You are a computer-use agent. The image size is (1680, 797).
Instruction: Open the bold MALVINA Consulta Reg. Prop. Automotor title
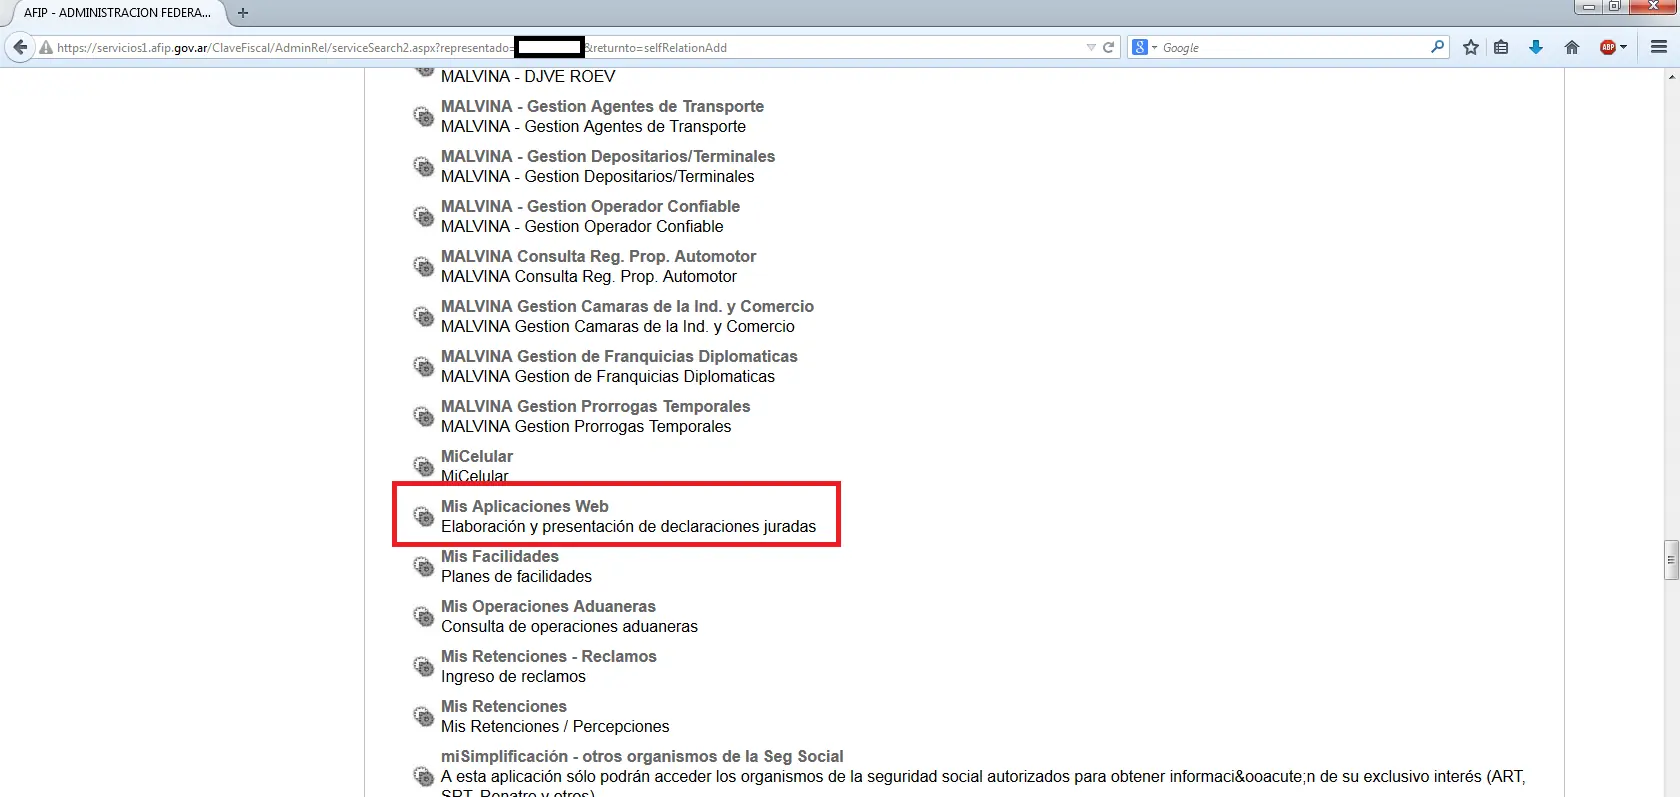[x=598, y=256]
